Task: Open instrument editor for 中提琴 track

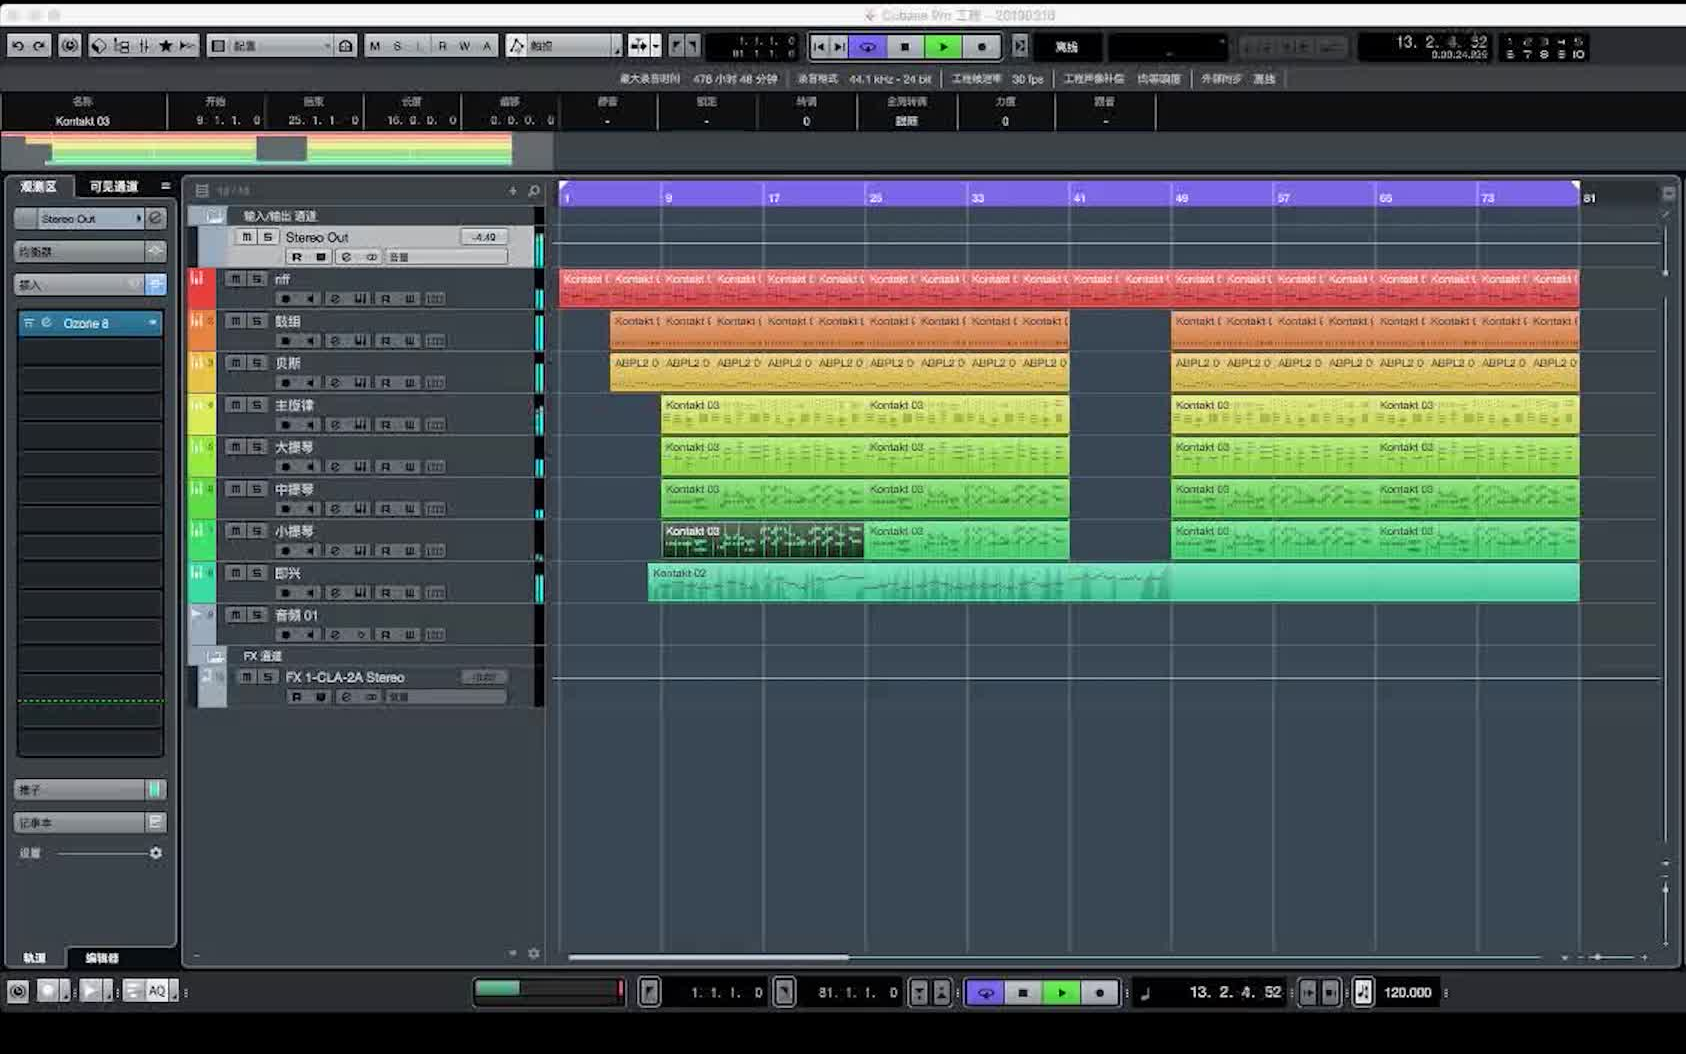Action: click(x=360, y=508)
